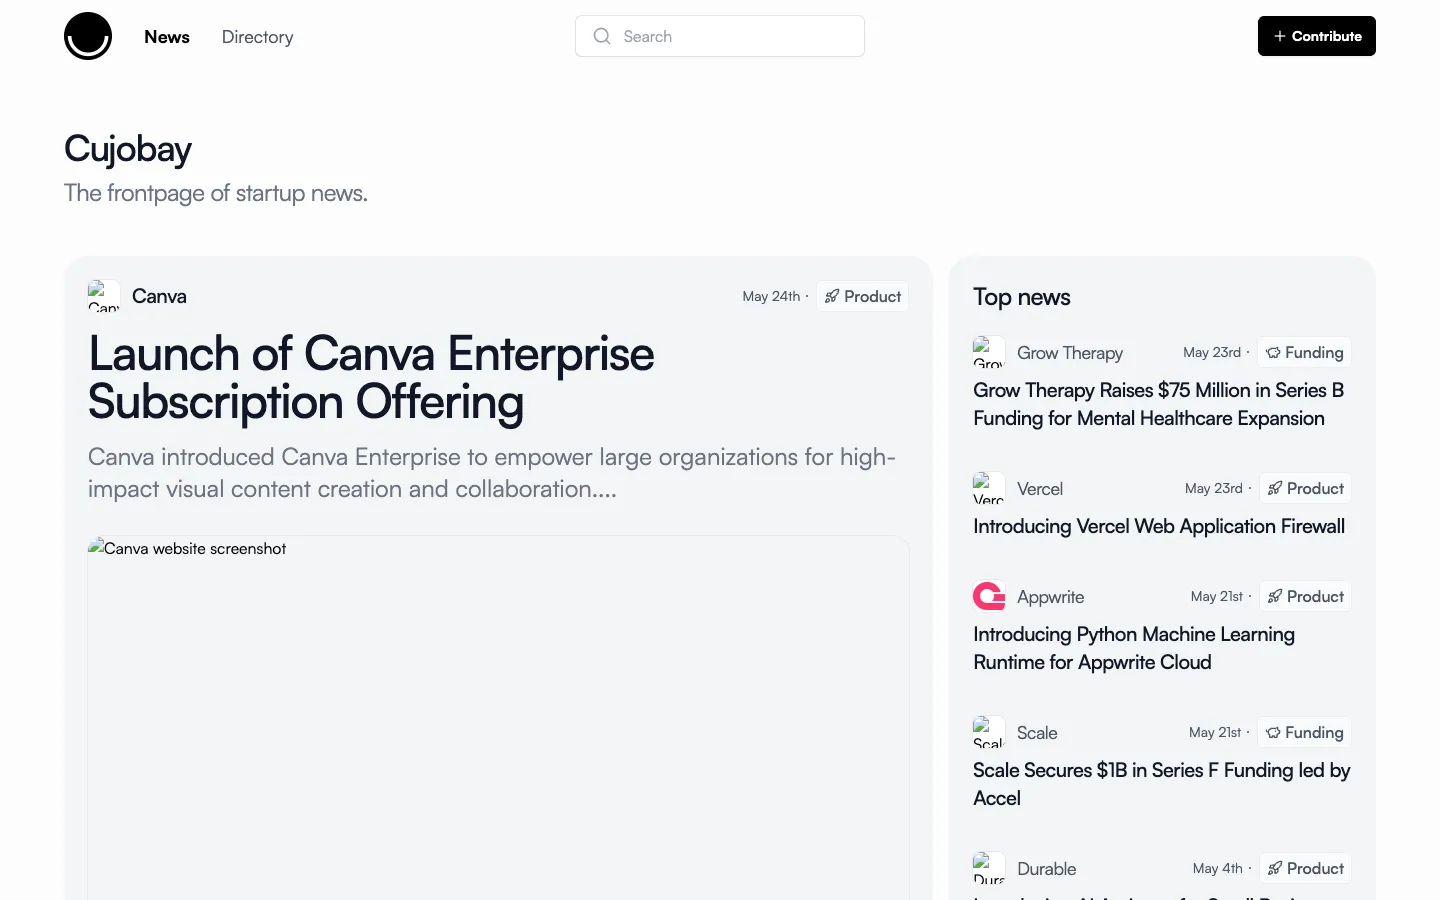Click the Funding tag for Grow Therapy
1440x900 pixels.
[x=1304, y=352]
